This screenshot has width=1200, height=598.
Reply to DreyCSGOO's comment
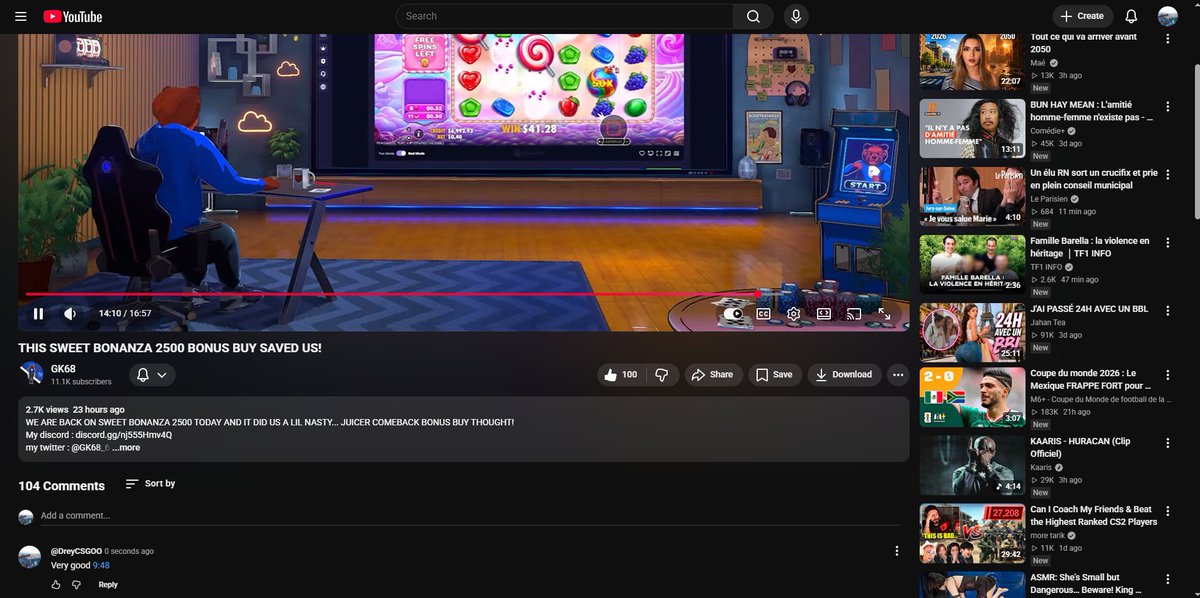[108, 585]
